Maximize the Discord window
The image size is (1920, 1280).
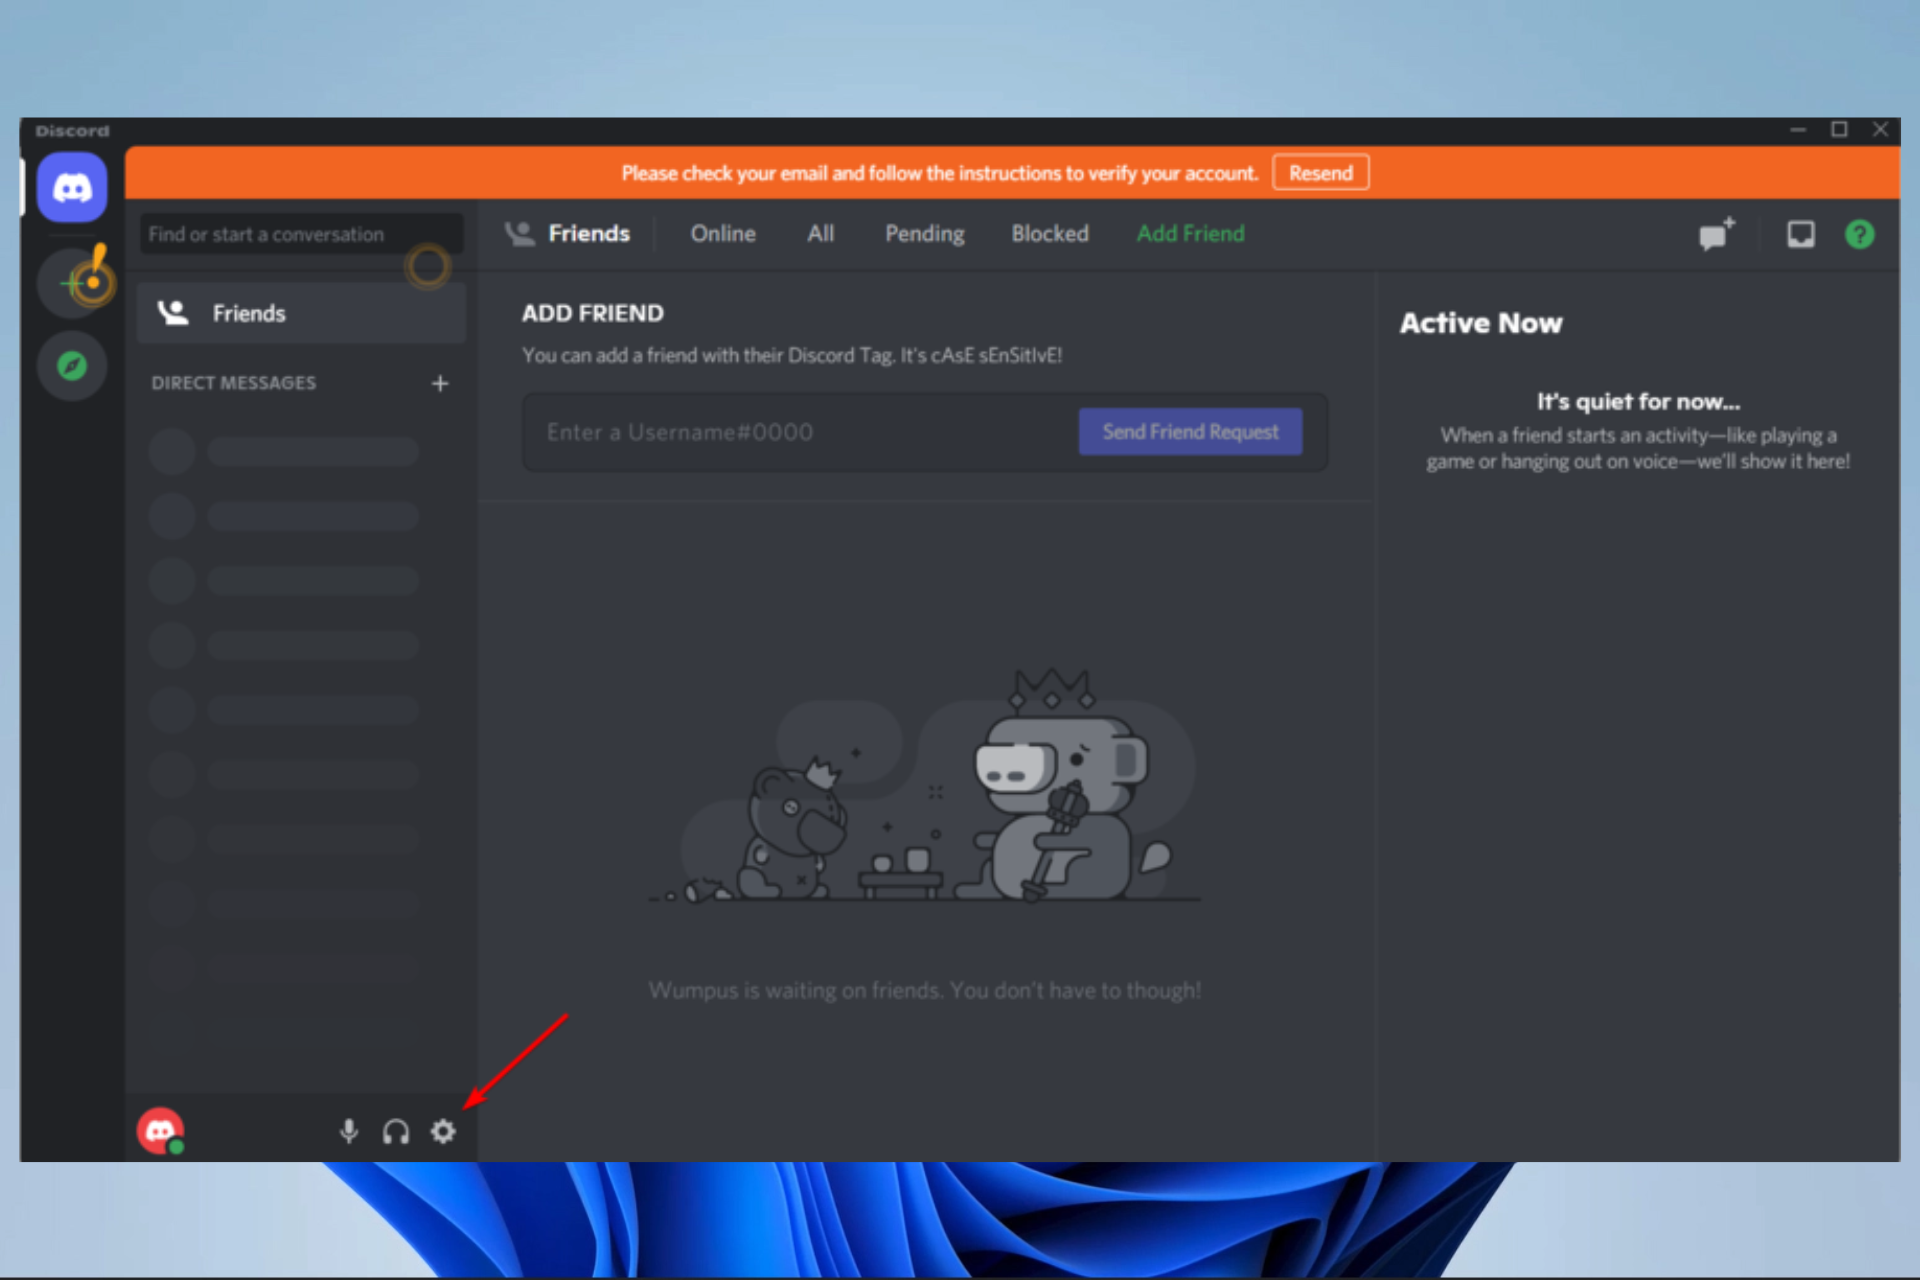click(1839, 130)
